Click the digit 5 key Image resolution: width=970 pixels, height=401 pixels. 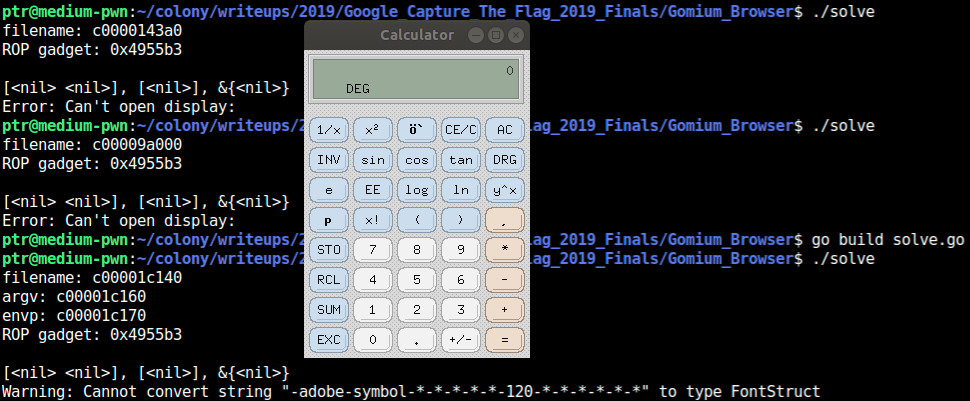pos(416,280)
